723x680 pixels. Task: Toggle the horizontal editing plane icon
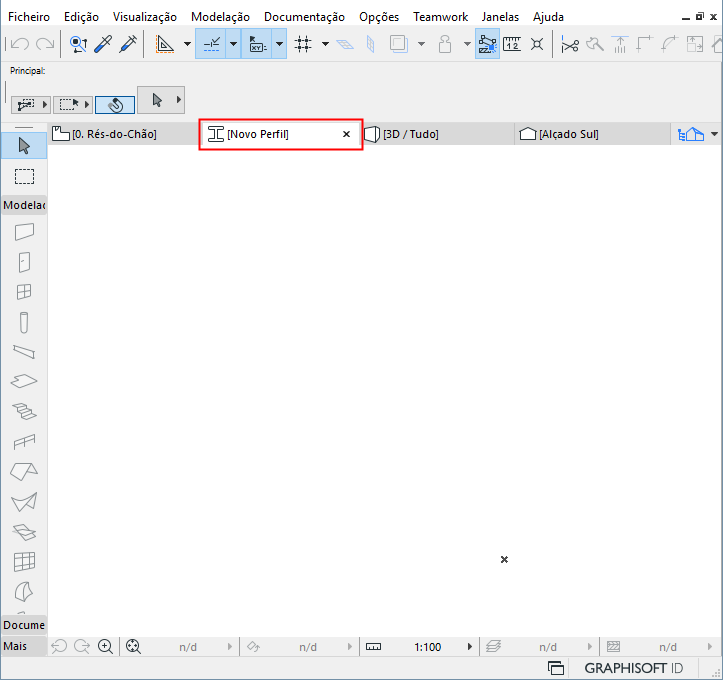[x=345, y=44]
